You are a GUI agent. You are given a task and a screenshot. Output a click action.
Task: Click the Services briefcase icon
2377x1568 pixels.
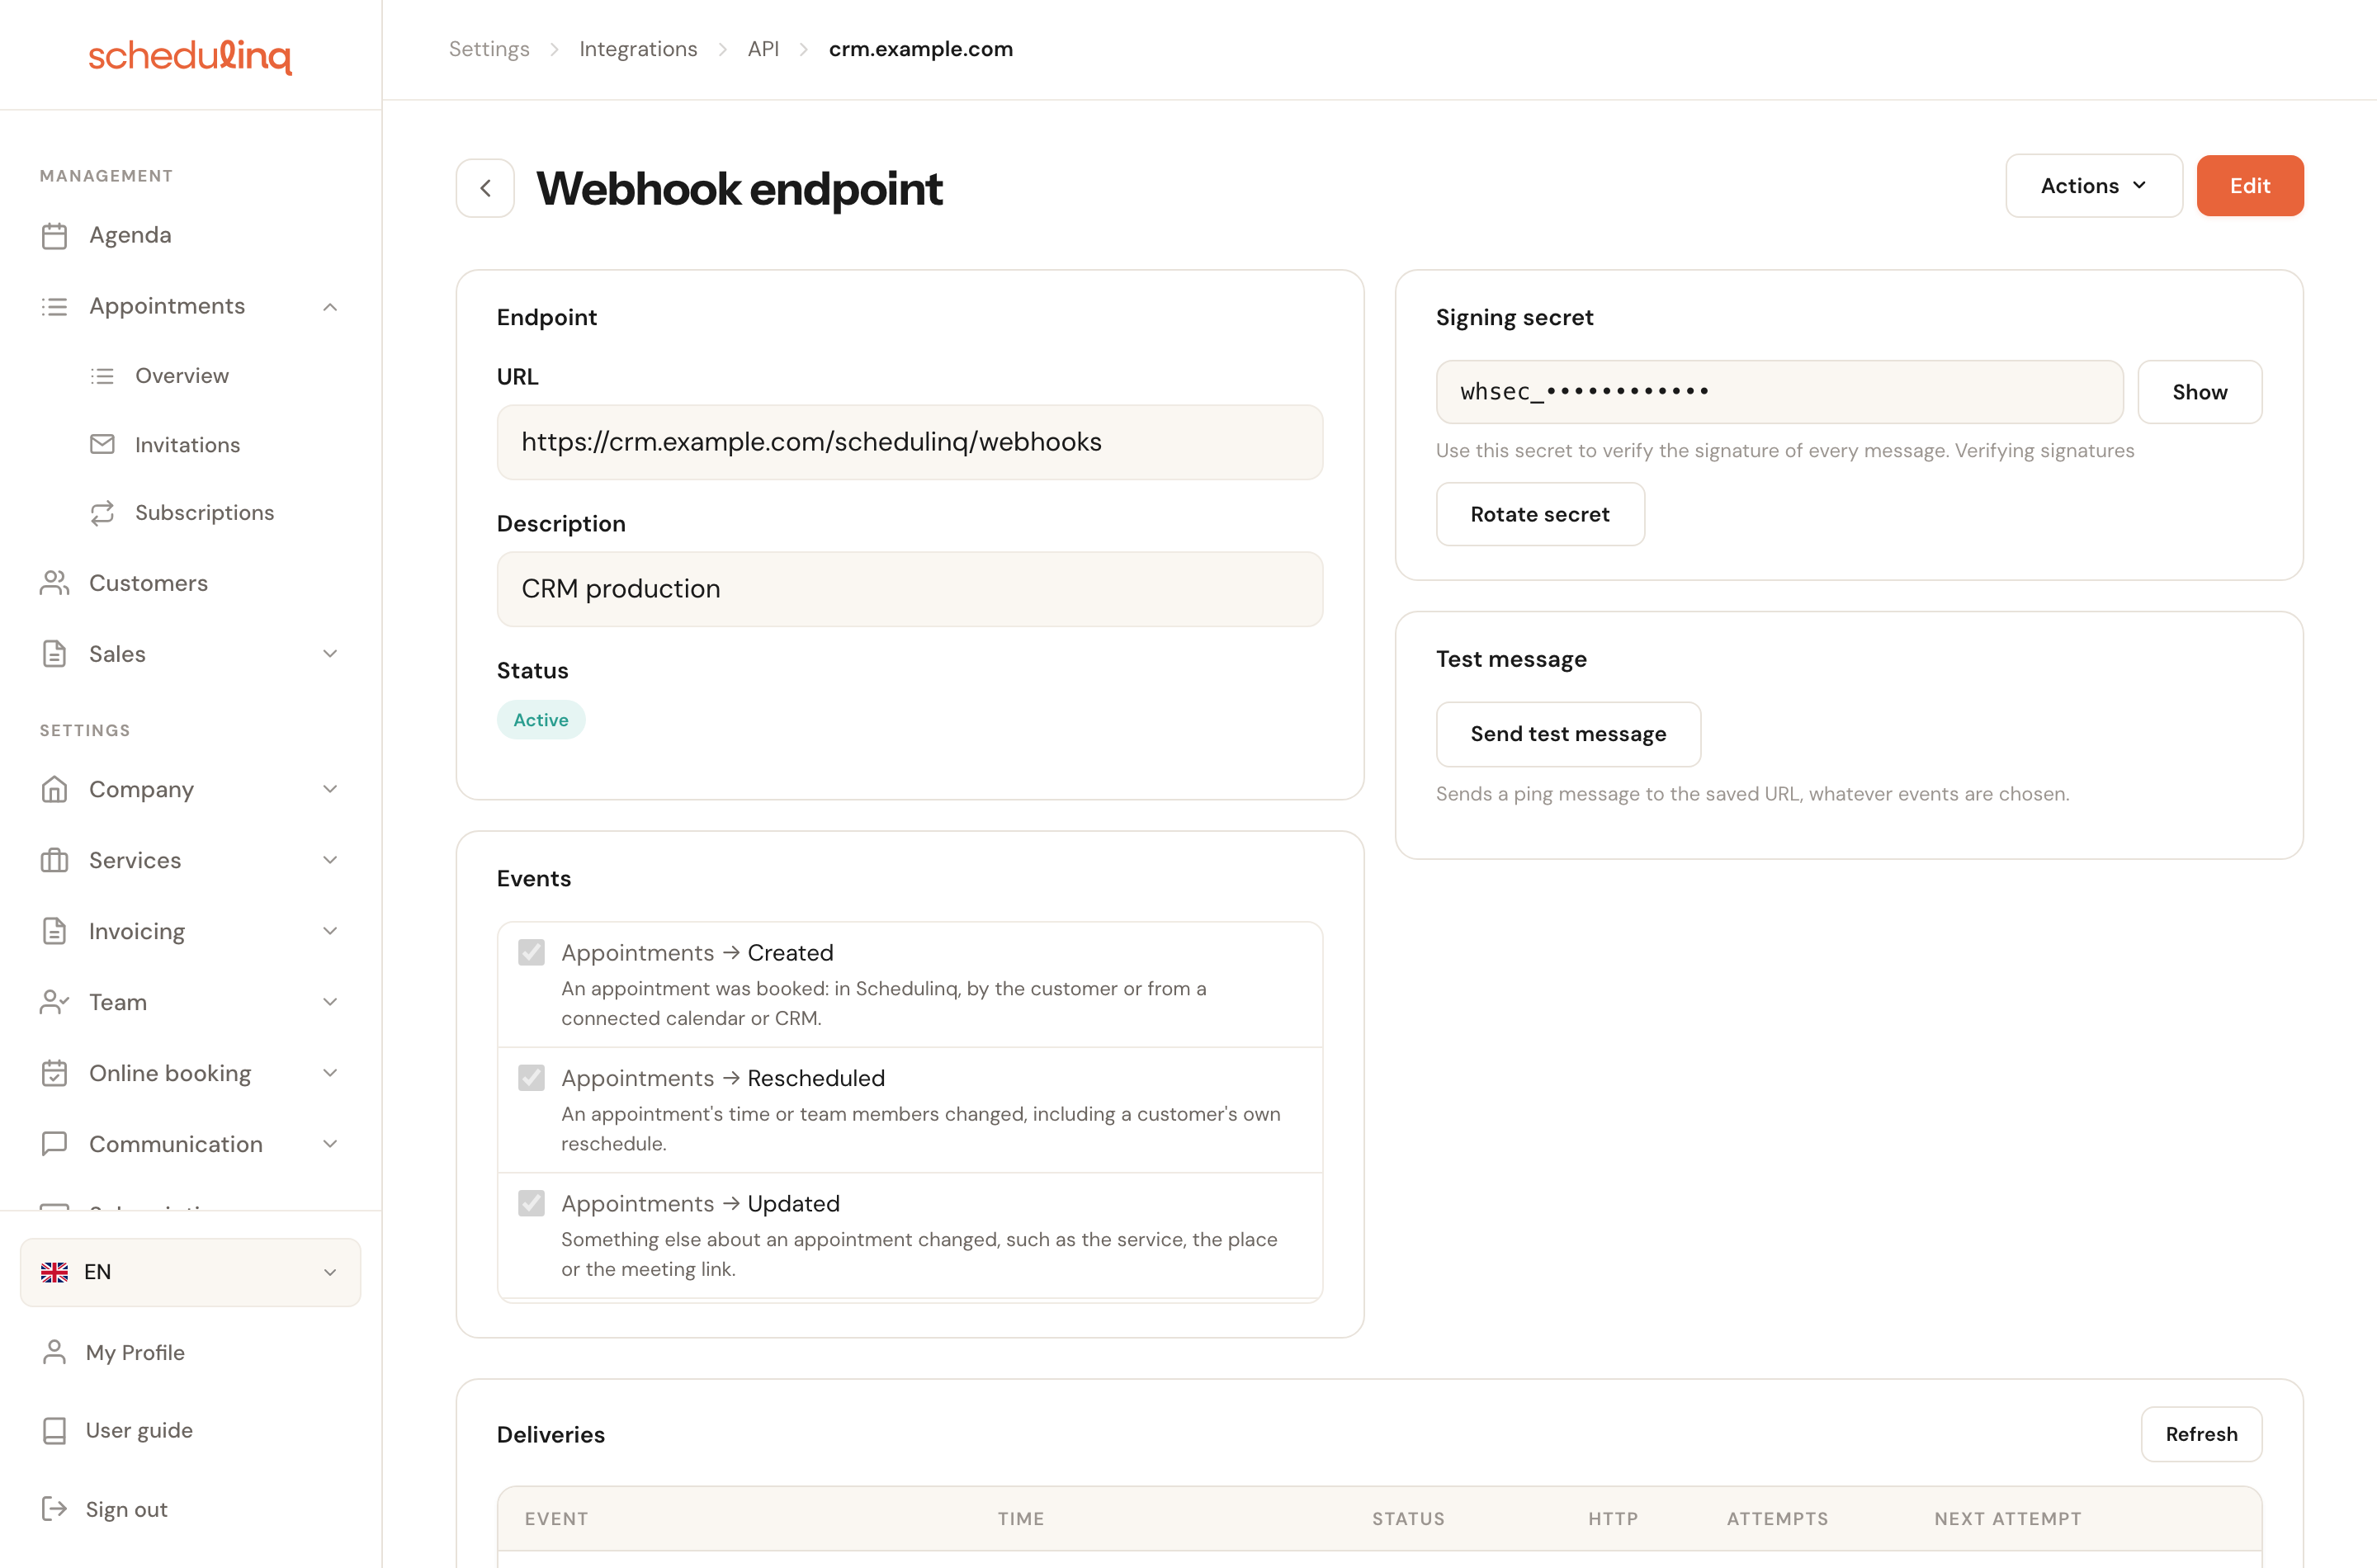coord(54,860)
